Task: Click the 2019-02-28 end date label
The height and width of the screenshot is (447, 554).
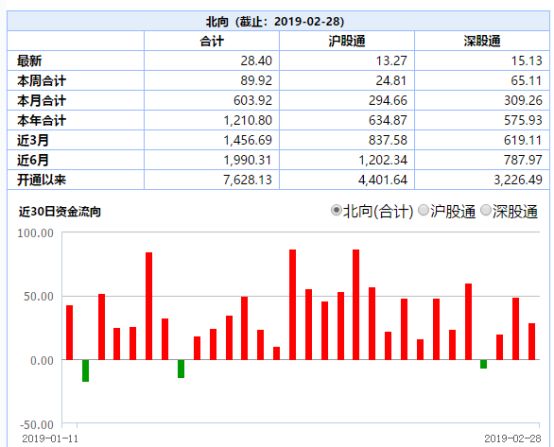Action: [x=513, y=439]
